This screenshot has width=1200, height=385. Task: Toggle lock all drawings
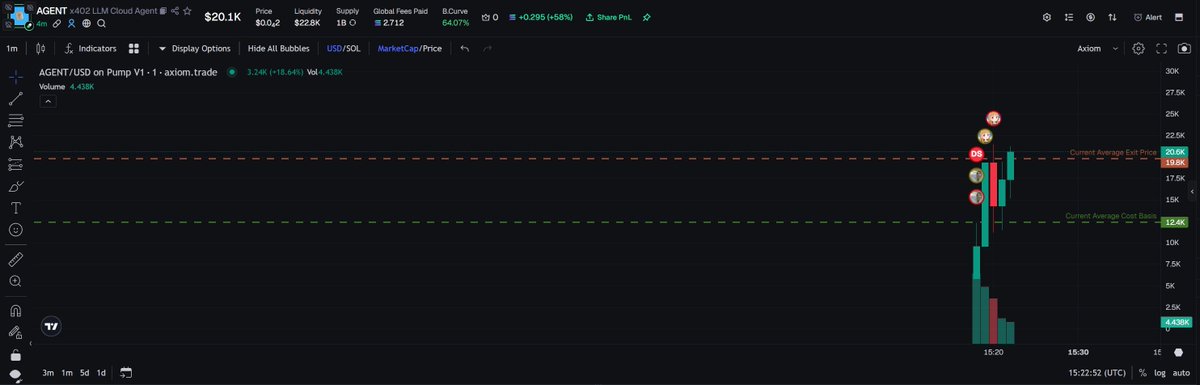[x=16, y=354]
